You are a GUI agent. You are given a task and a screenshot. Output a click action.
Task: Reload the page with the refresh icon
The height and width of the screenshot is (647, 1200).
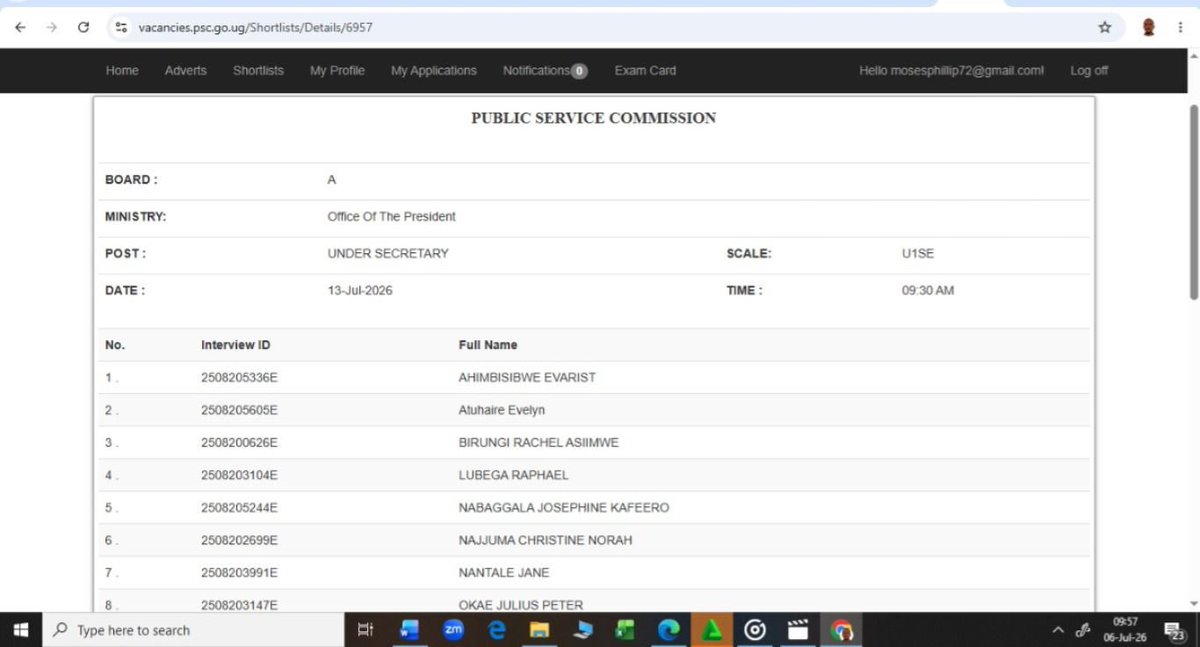(x=83, y=28)
